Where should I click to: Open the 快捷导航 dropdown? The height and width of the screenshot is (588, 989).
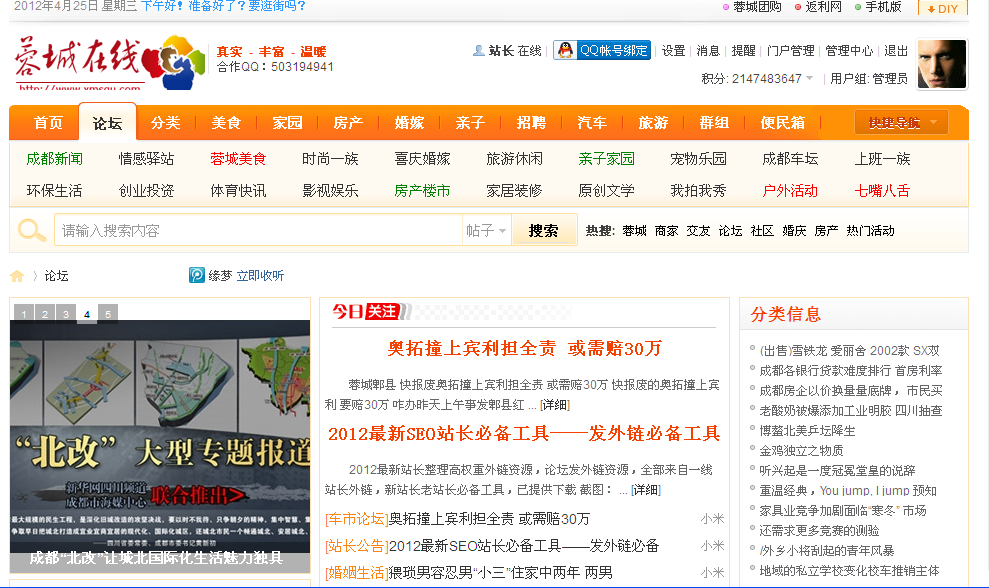coord(901,122)
